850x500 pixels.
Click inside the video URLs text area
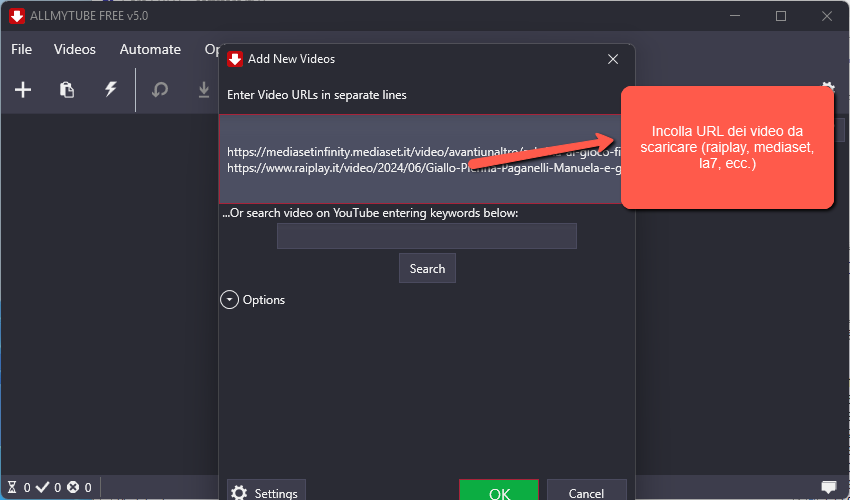coord(420,159)
